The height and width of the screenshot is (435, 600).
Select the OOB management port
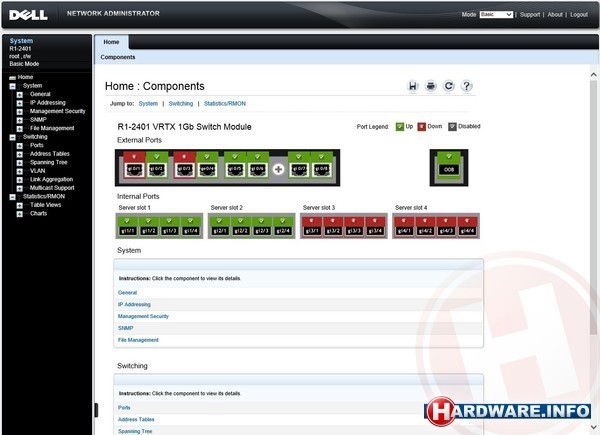pyautogui.click(x=449, y=165)
